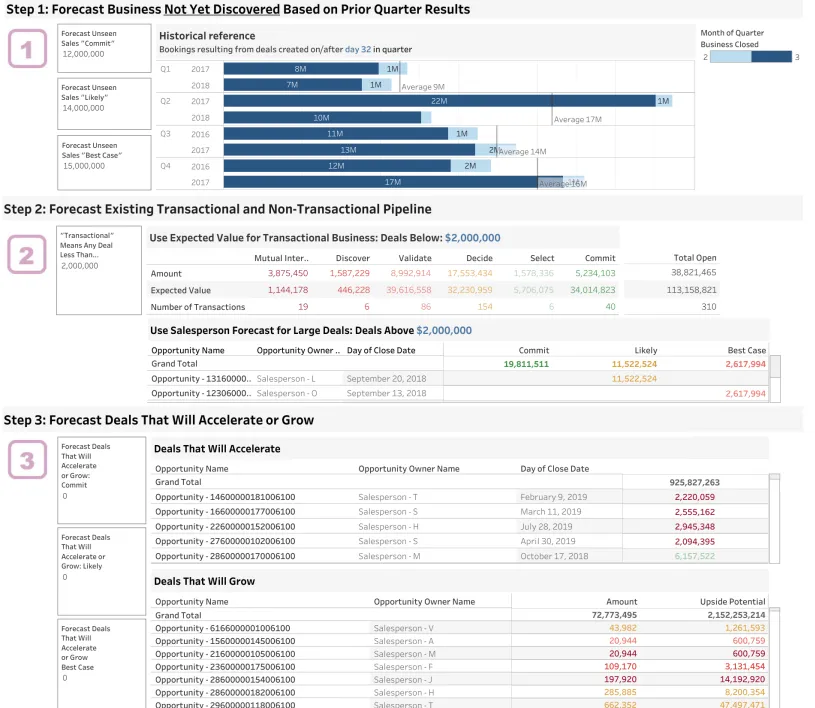Select Grand Total Commit value 19,811,511
Viewport: 815px width, 708px height.
click(526, 364)
